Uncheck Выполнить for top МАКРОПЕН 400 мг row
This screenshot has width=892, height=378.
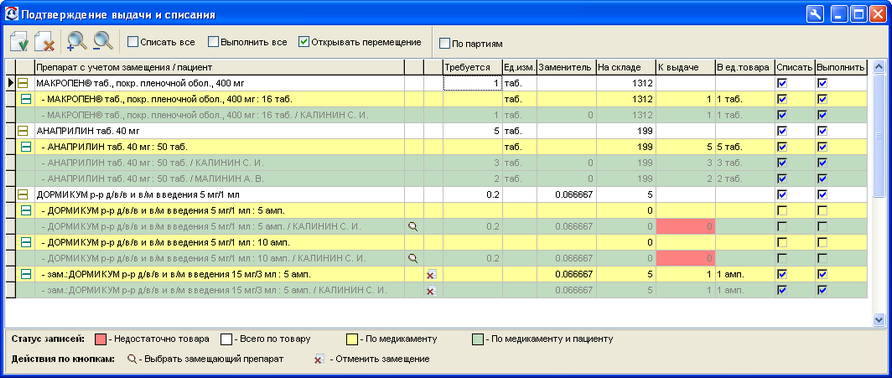(823, 83)
